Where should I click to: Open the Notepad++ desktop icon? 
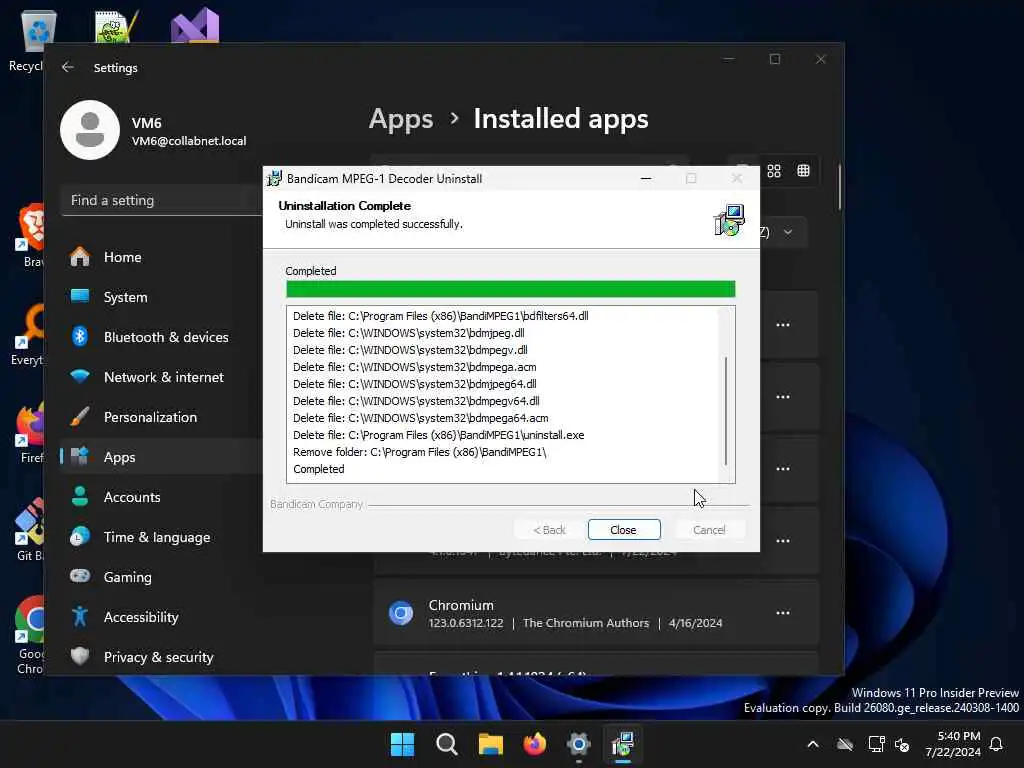pos(116,26)
